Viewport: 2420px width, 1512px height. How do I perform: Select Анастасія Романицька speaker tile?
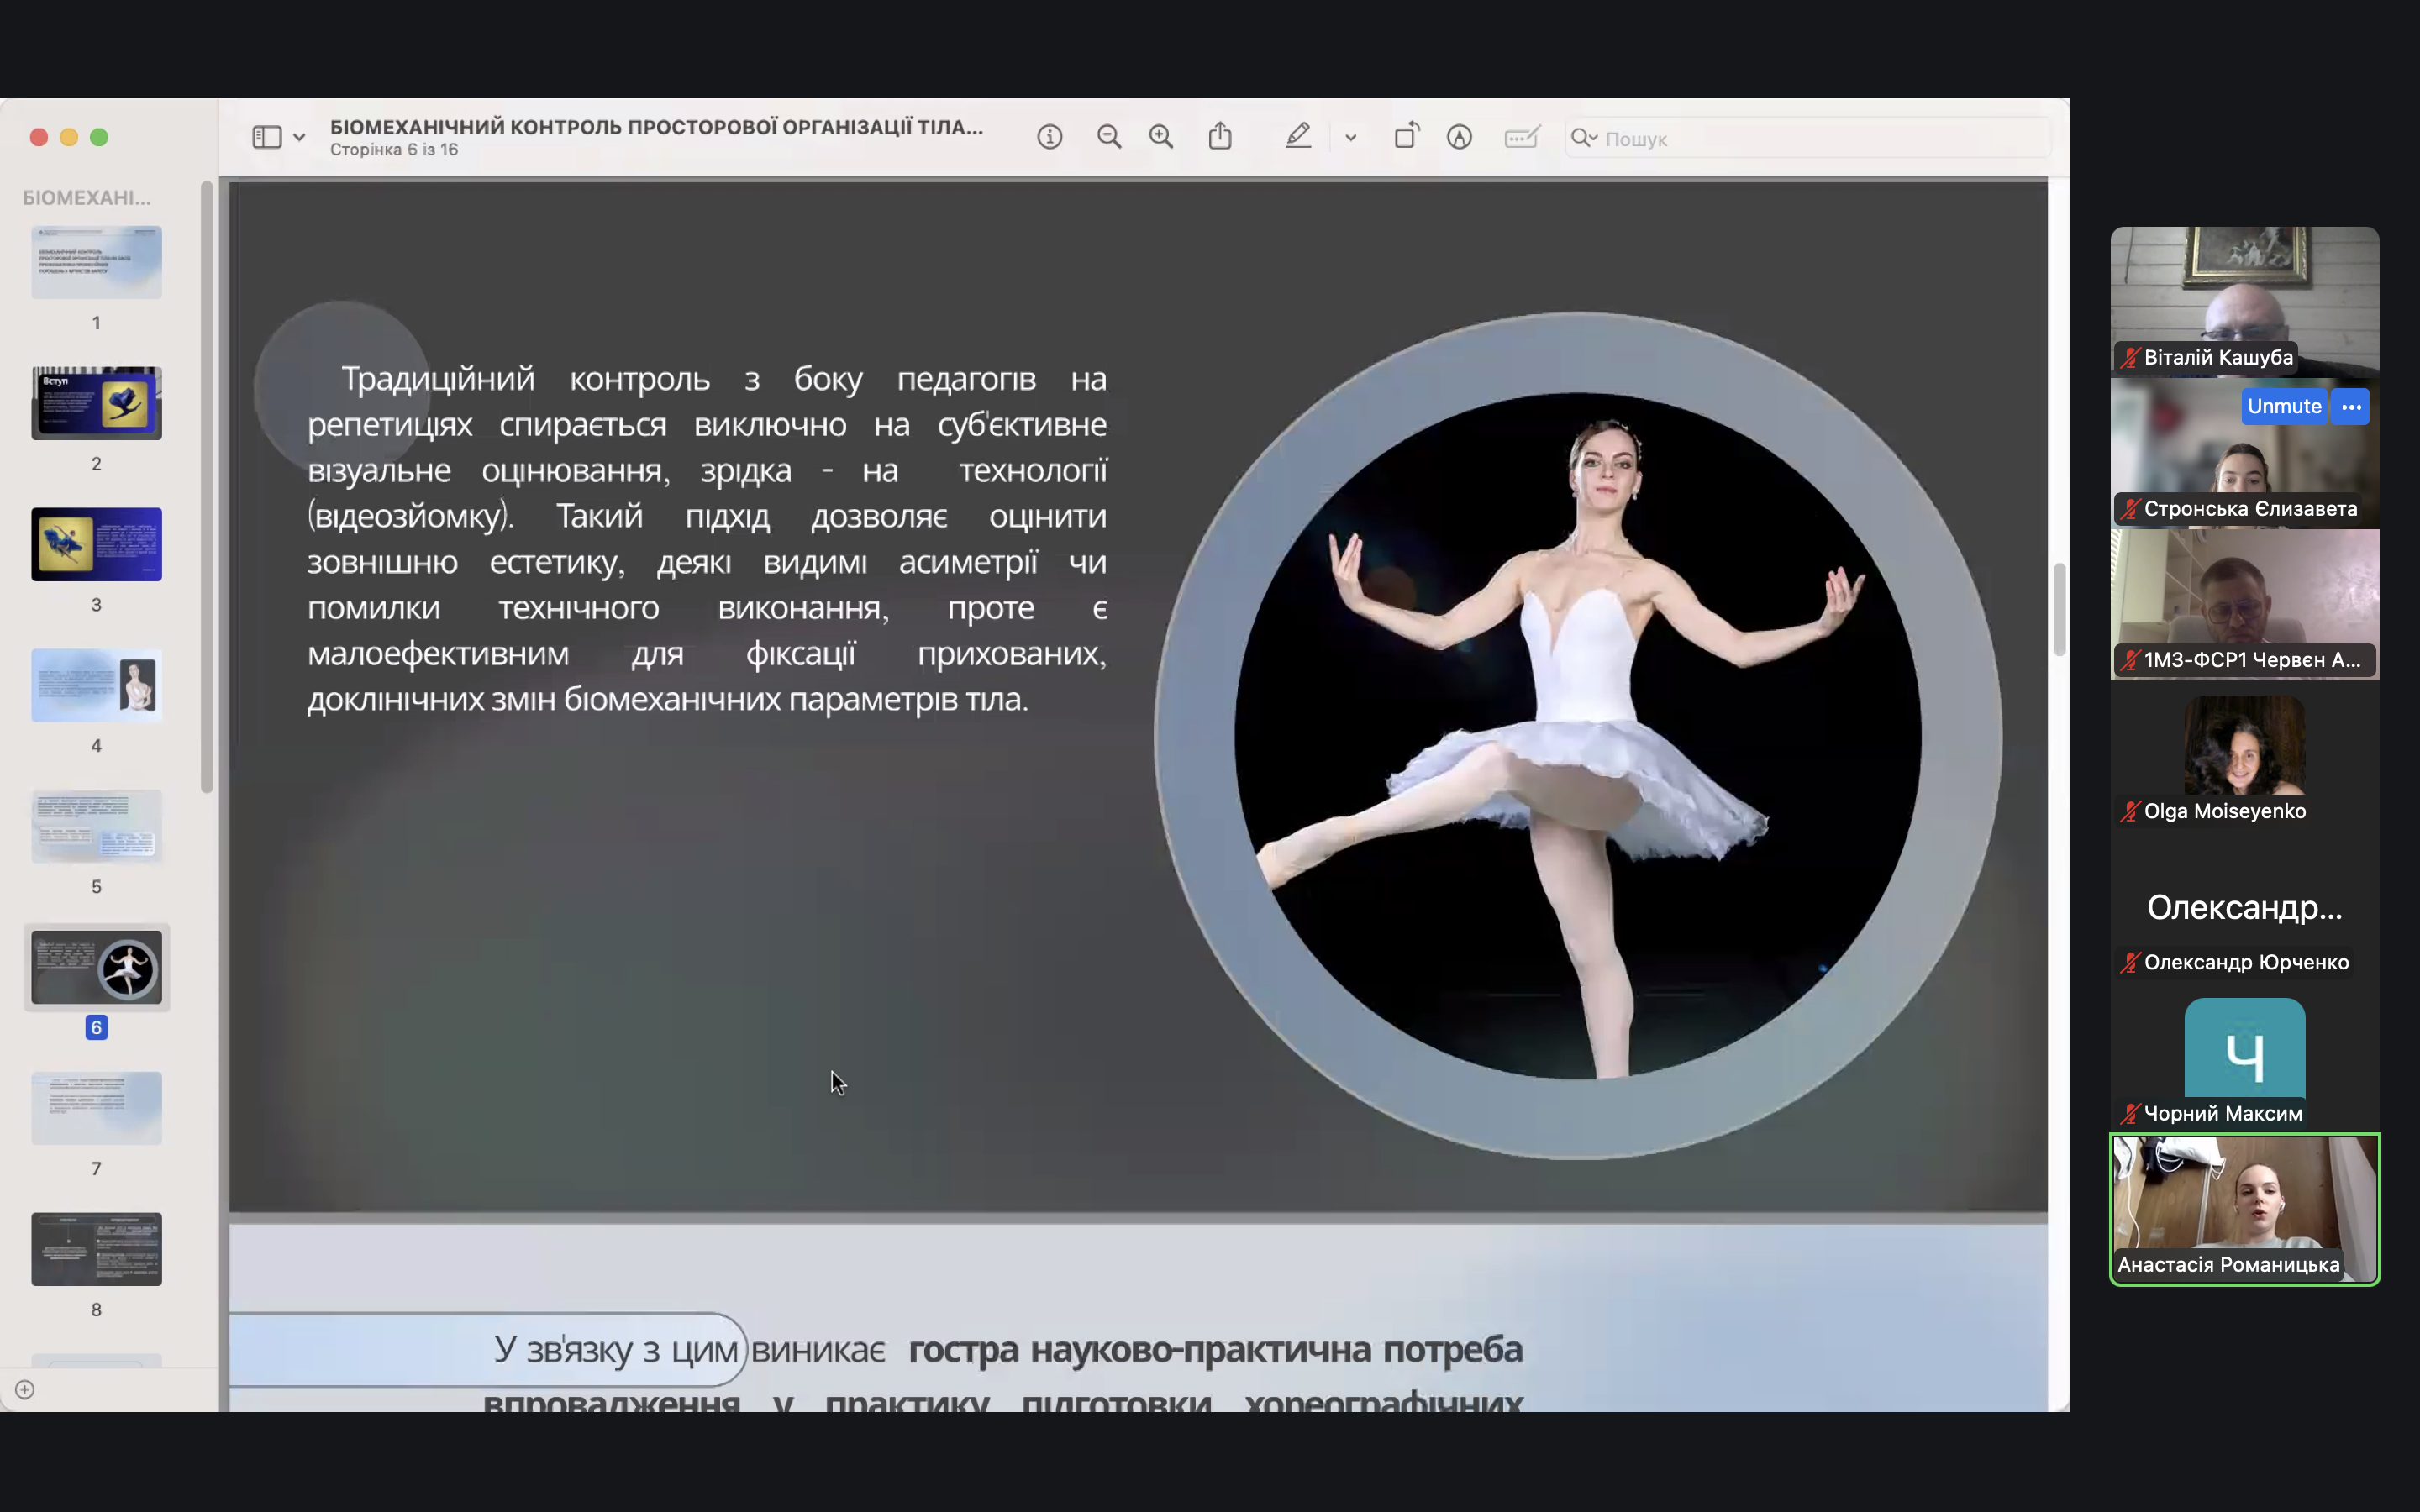(2244, 1209)
